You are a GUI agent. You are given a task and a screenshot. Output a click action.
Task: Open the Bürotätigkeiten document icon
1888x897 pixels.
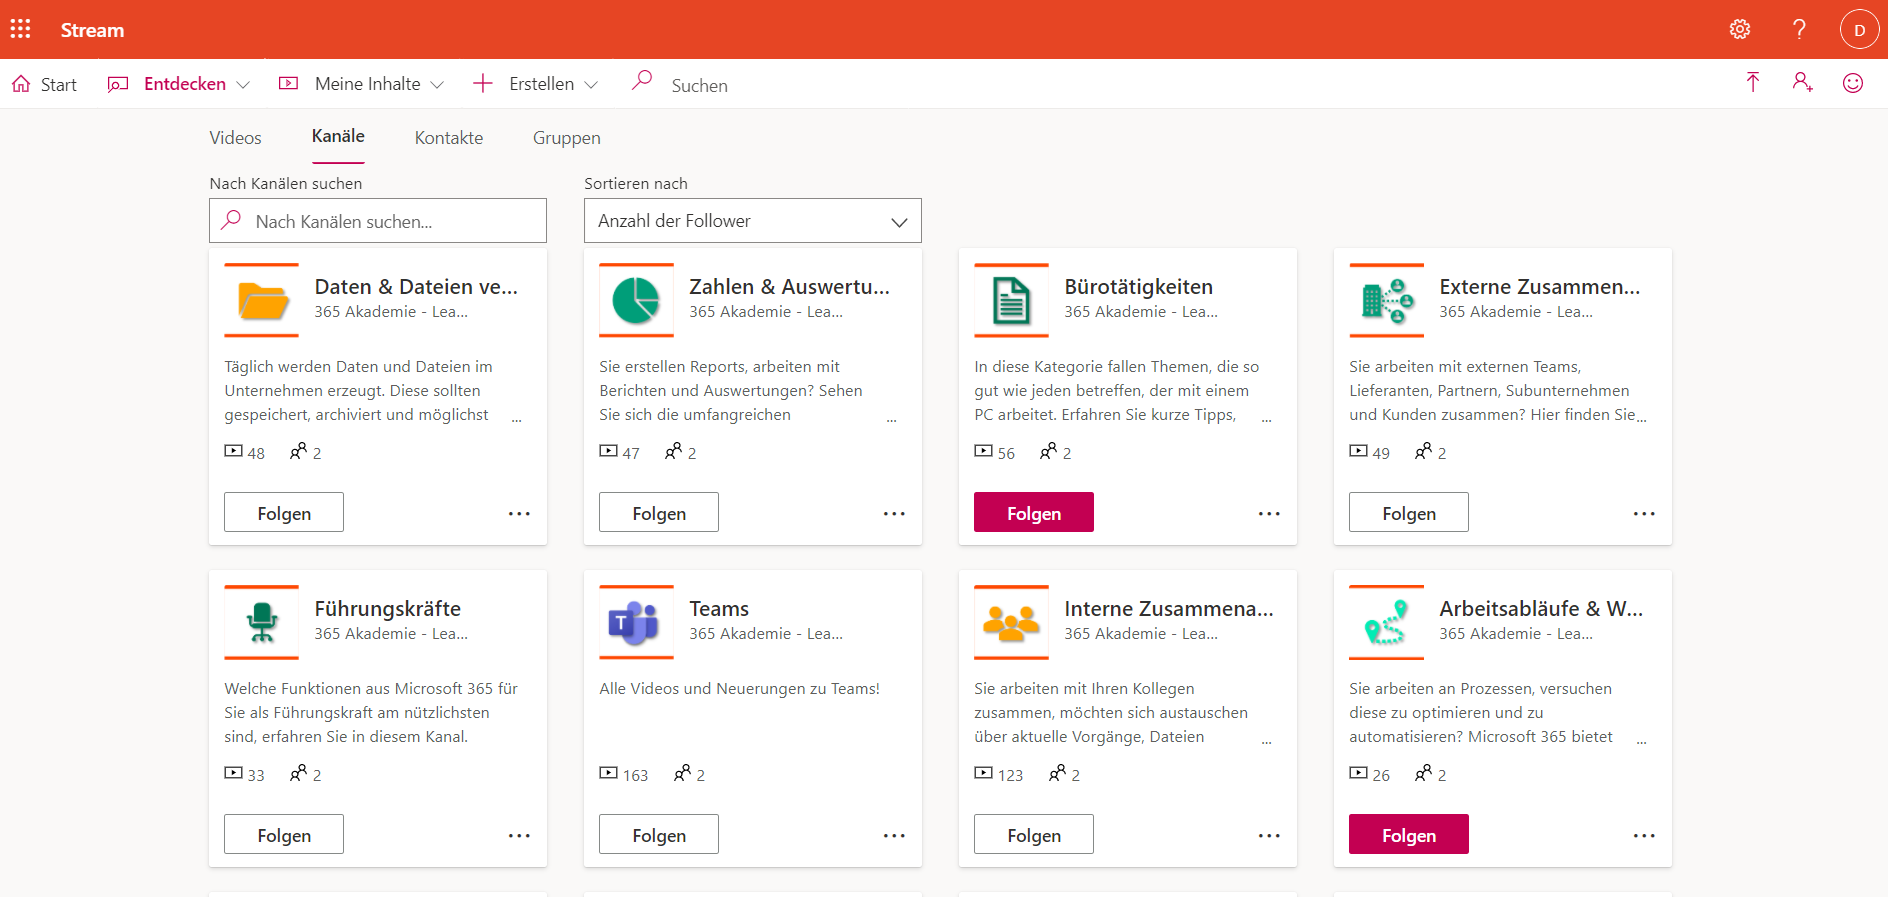pos(1011,300)
